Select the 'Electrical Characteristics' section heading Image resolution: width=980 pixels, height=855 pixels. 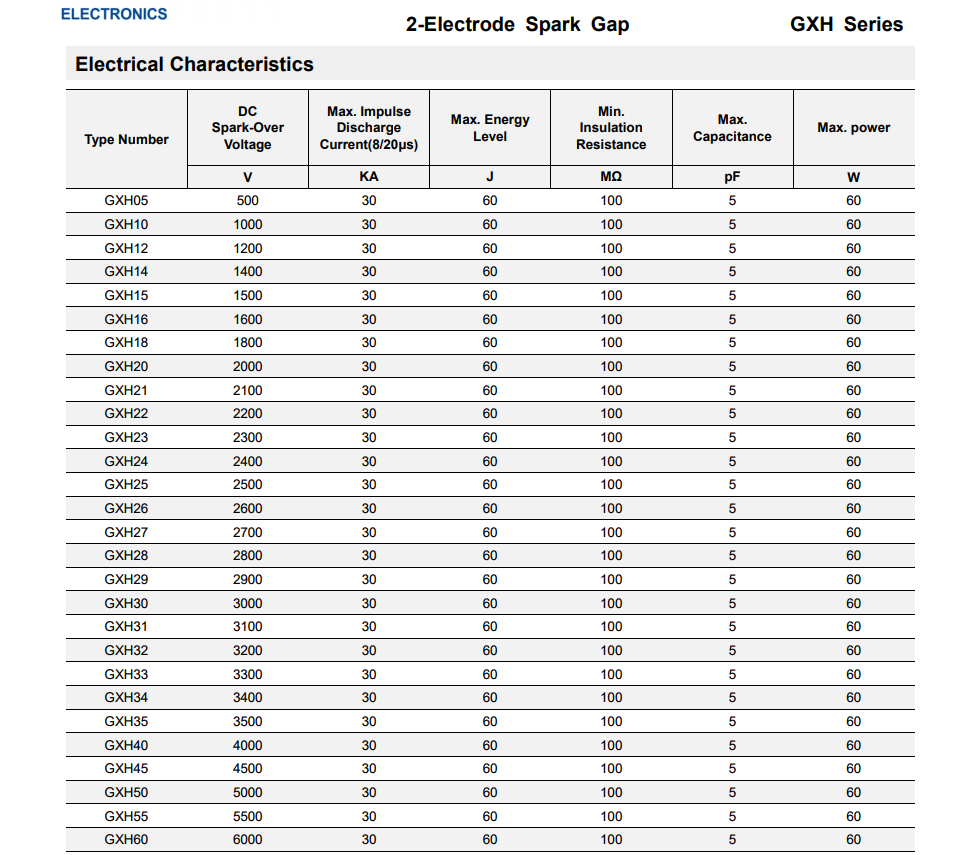[x=194, y=65]
